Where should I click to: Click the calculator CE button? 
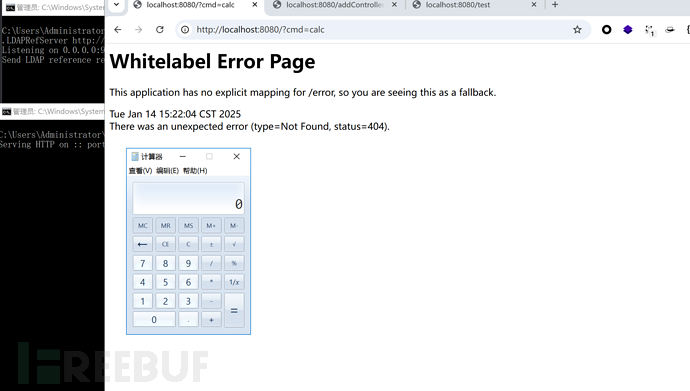pos(165,244)
